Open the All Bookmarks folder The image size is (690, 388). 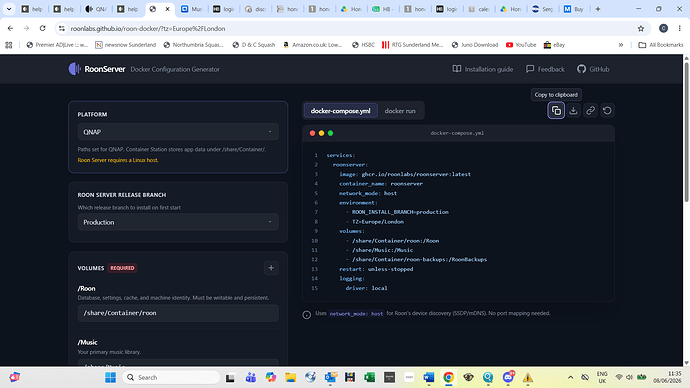(661, 45)
